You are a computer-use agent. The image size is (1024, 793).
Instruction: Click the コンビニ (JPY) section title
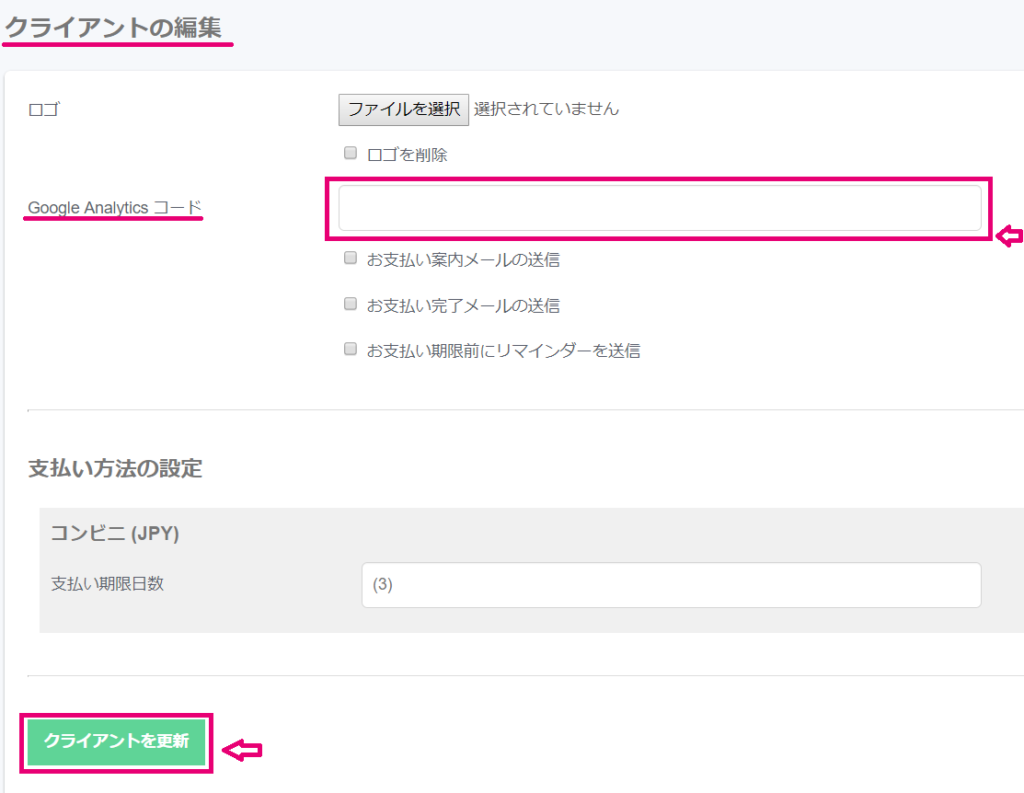coord(115,534)
